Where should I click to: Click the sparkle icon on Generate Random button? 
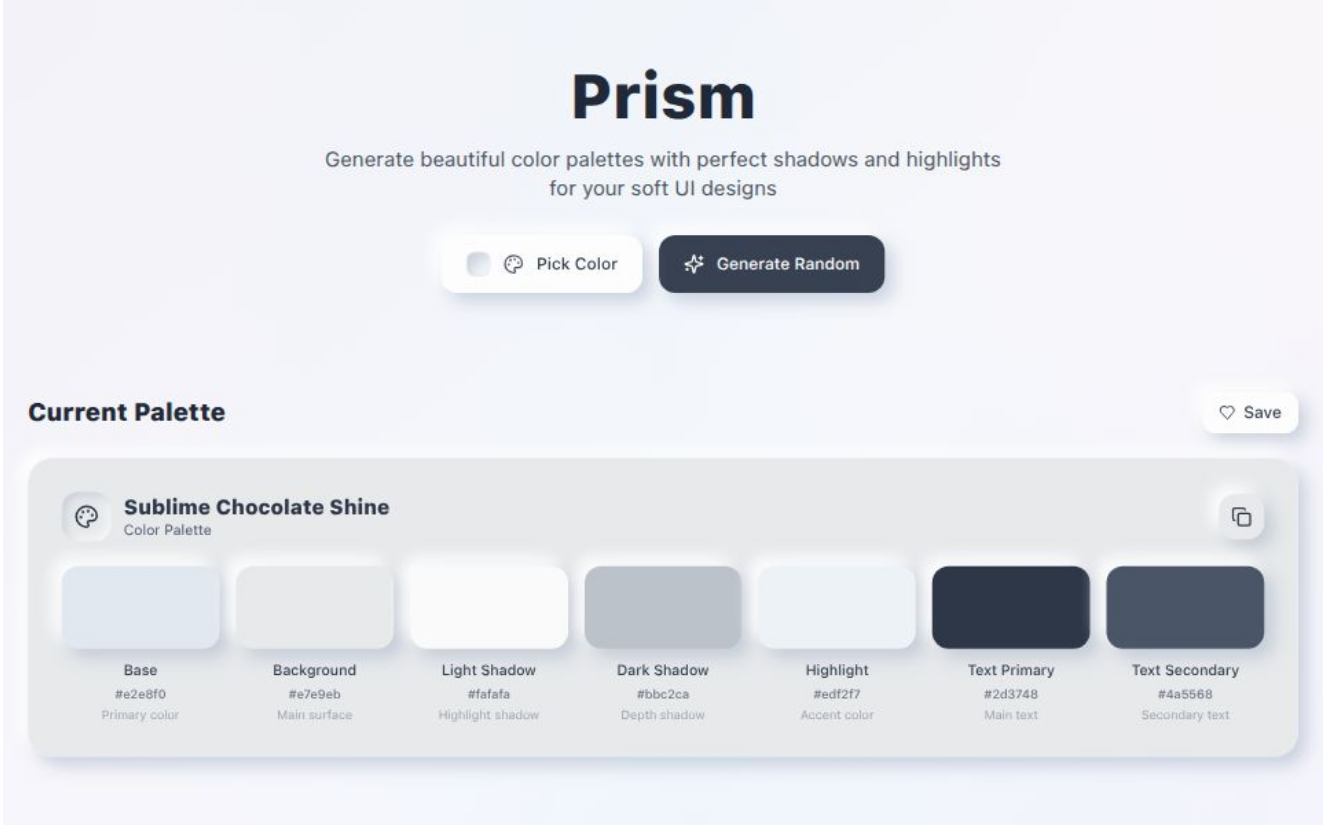point(694,264)
